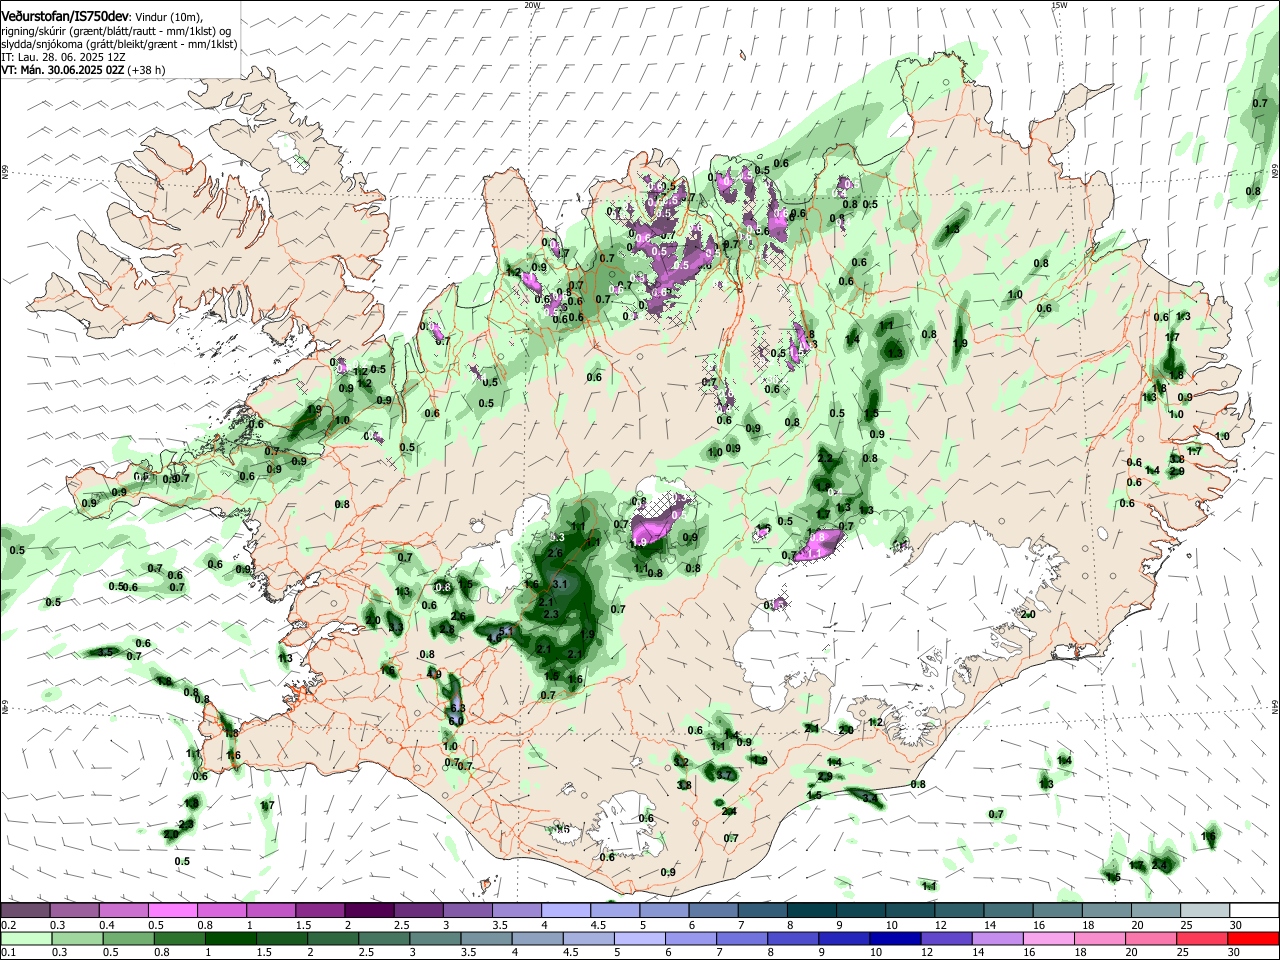Pick the bright pink 0.5 swatch in snow scale
This screenshot has height=960, width=1280.
(x=173, y=911)
